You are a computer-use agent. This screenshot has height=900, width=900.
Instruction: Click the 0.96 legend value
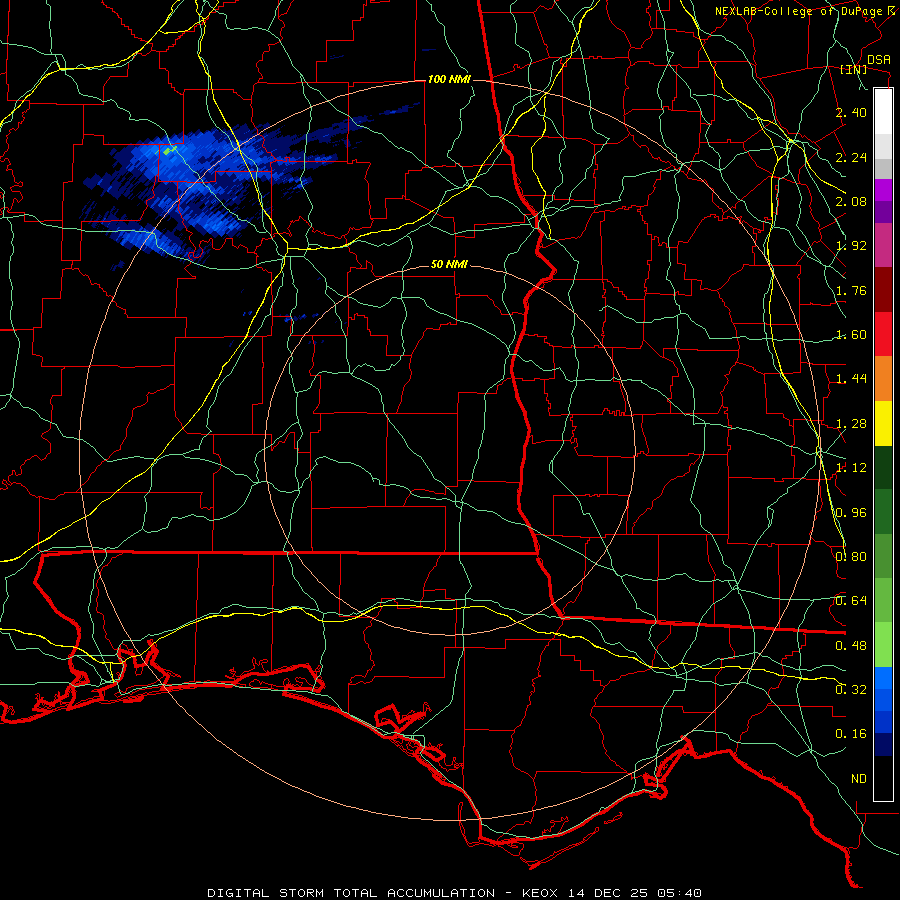click(851, 513)
